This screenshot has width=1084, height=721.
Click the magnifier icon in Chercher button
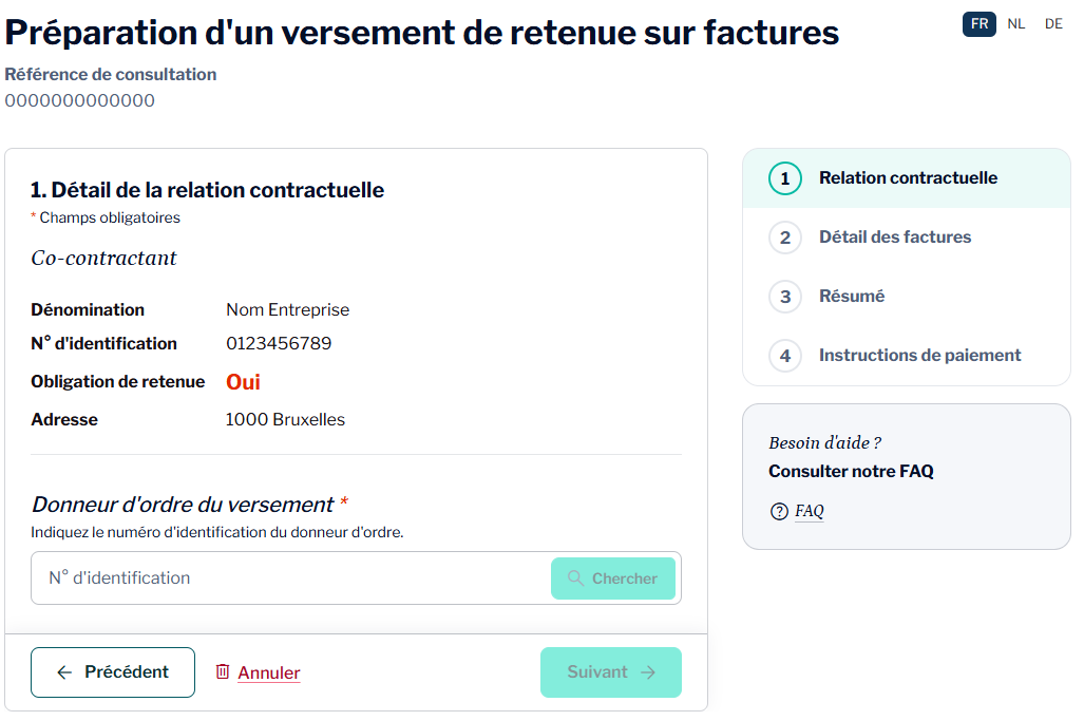(x=575, y=578)
